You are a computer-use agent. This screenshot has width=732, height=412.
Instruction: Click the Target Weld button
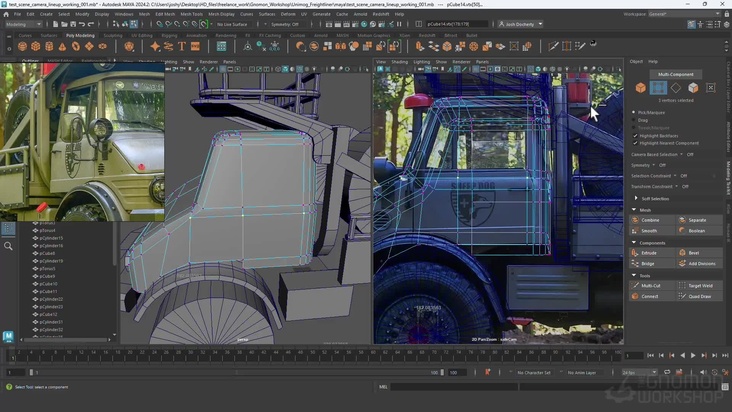coord(699,285)
